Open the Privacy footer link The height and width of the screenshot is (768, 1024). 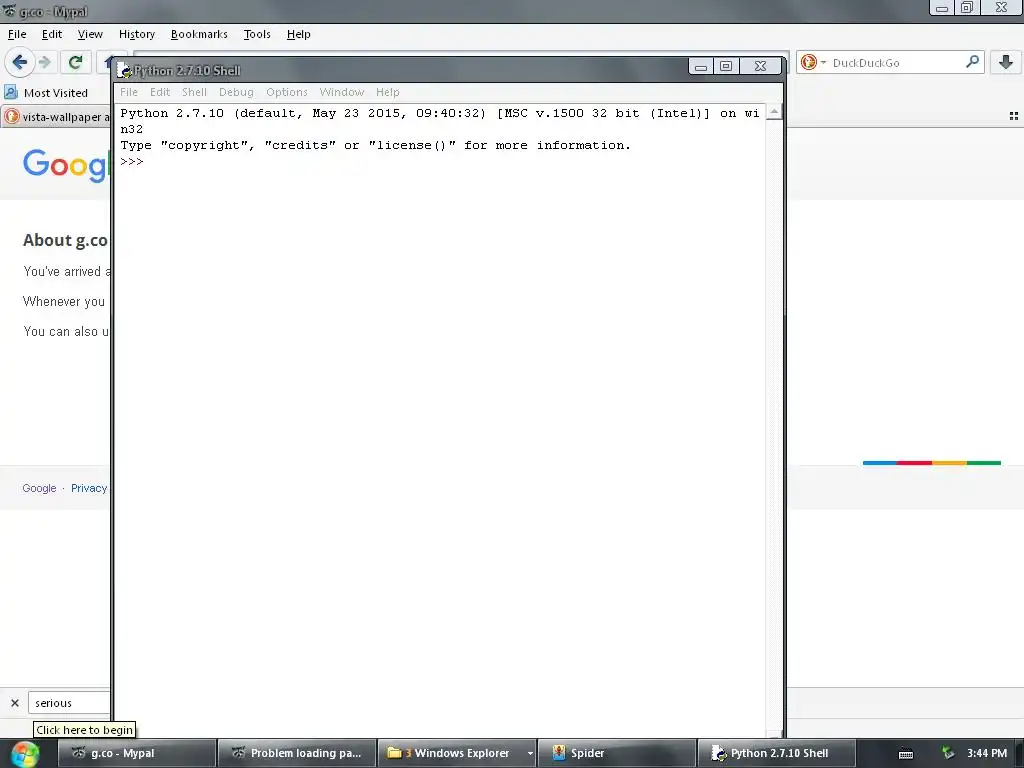coord(89,488)
